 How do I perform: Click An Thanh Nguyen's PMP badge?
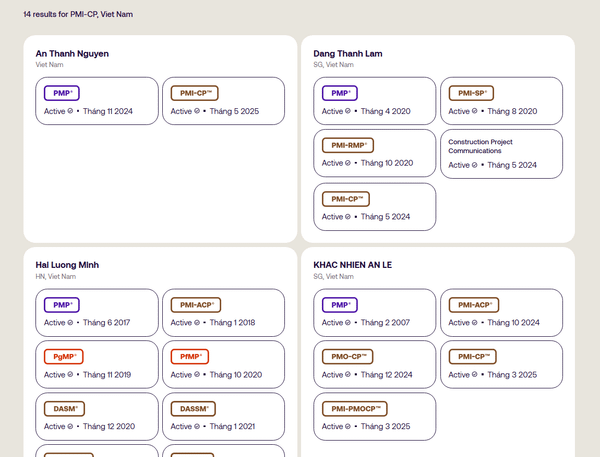click(62, 93)
